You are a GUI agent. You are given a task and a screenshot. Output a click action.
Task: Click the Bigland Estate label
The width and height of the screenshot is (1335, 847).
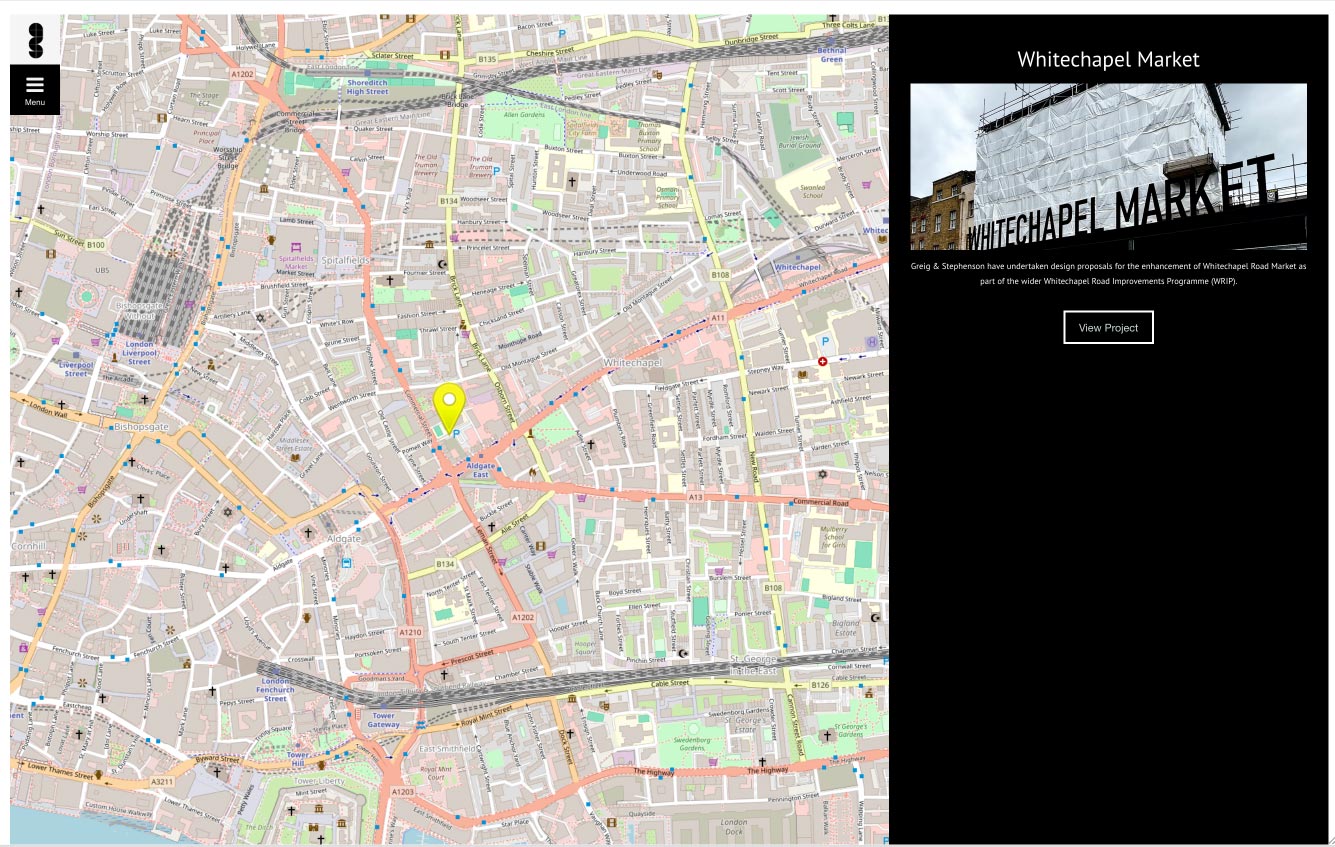(x=845, y=627)
